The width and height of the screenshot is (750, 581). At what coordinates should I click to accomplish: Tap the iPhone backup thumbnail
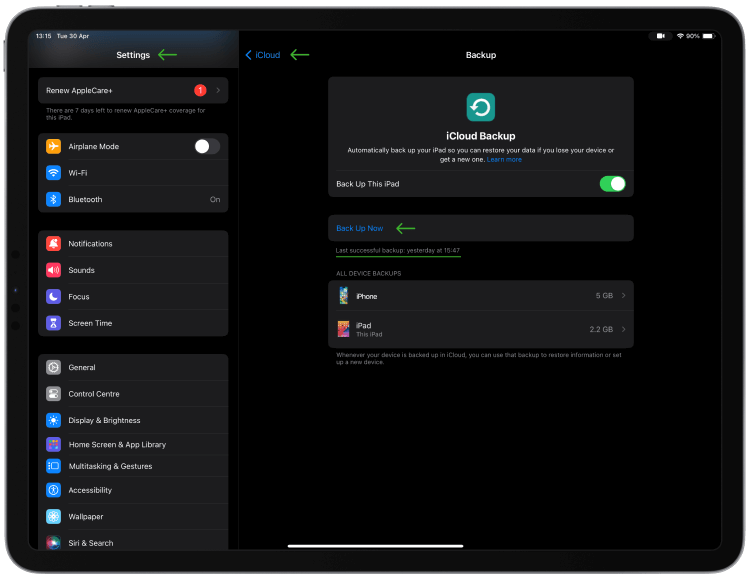pos(343,296)
